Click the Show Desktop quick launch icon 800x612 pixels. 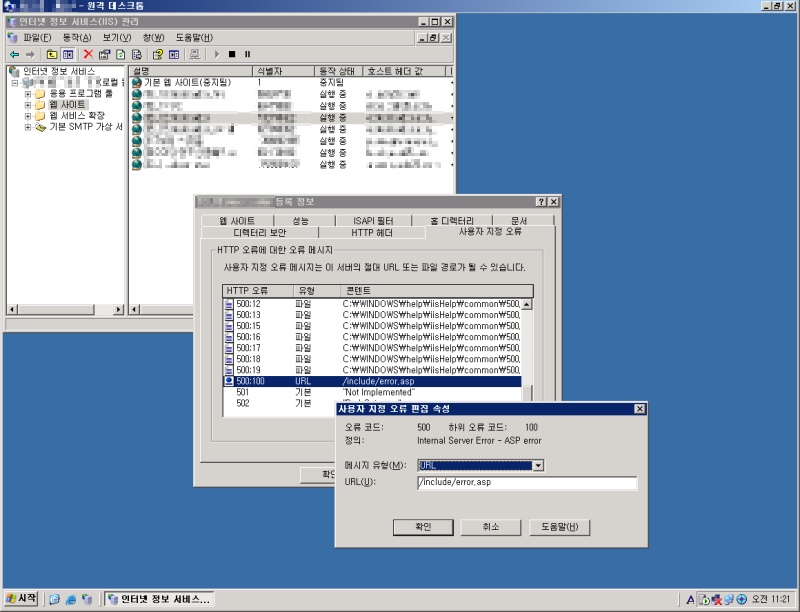55,599
